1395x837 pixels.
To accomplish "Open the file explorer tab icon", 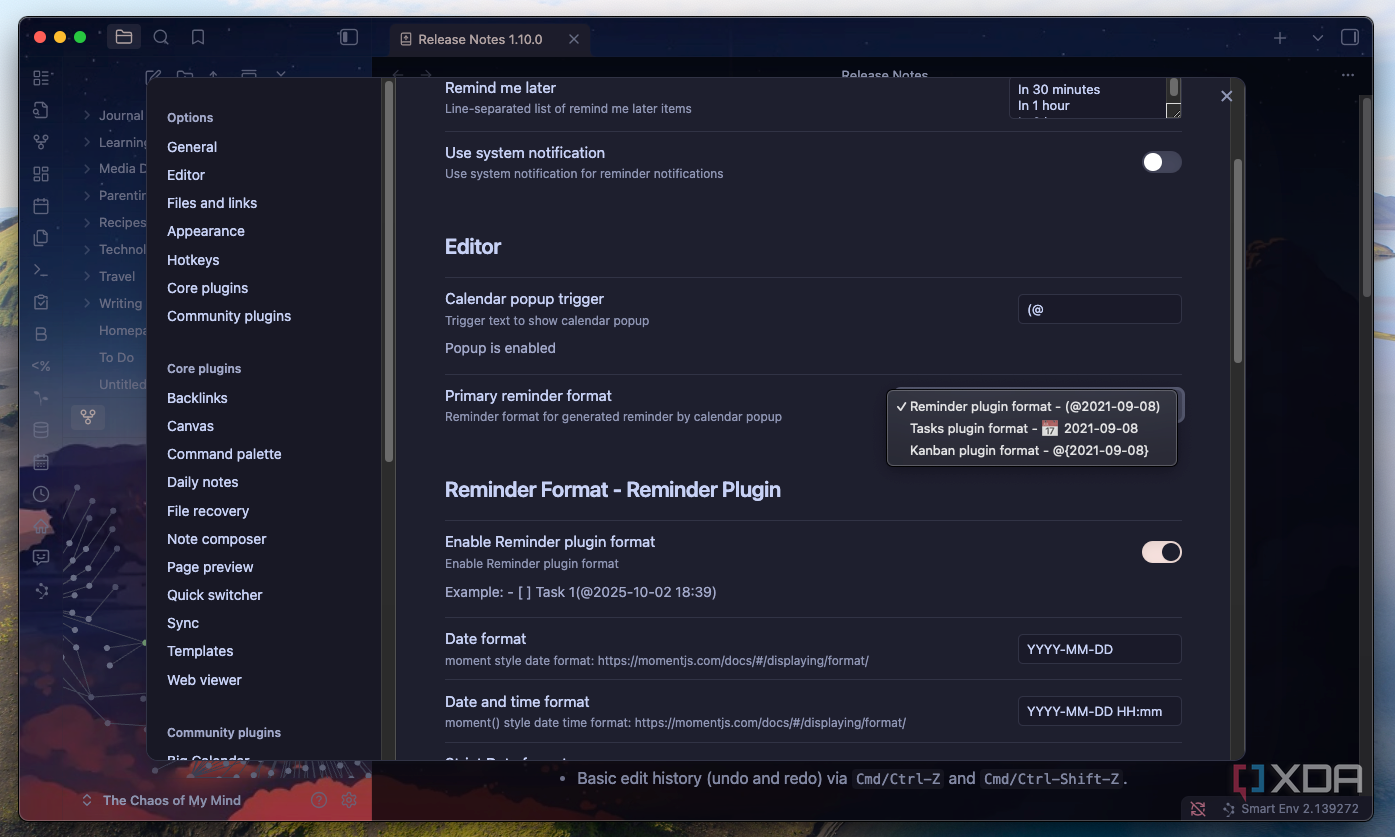I will click(124, 38).
